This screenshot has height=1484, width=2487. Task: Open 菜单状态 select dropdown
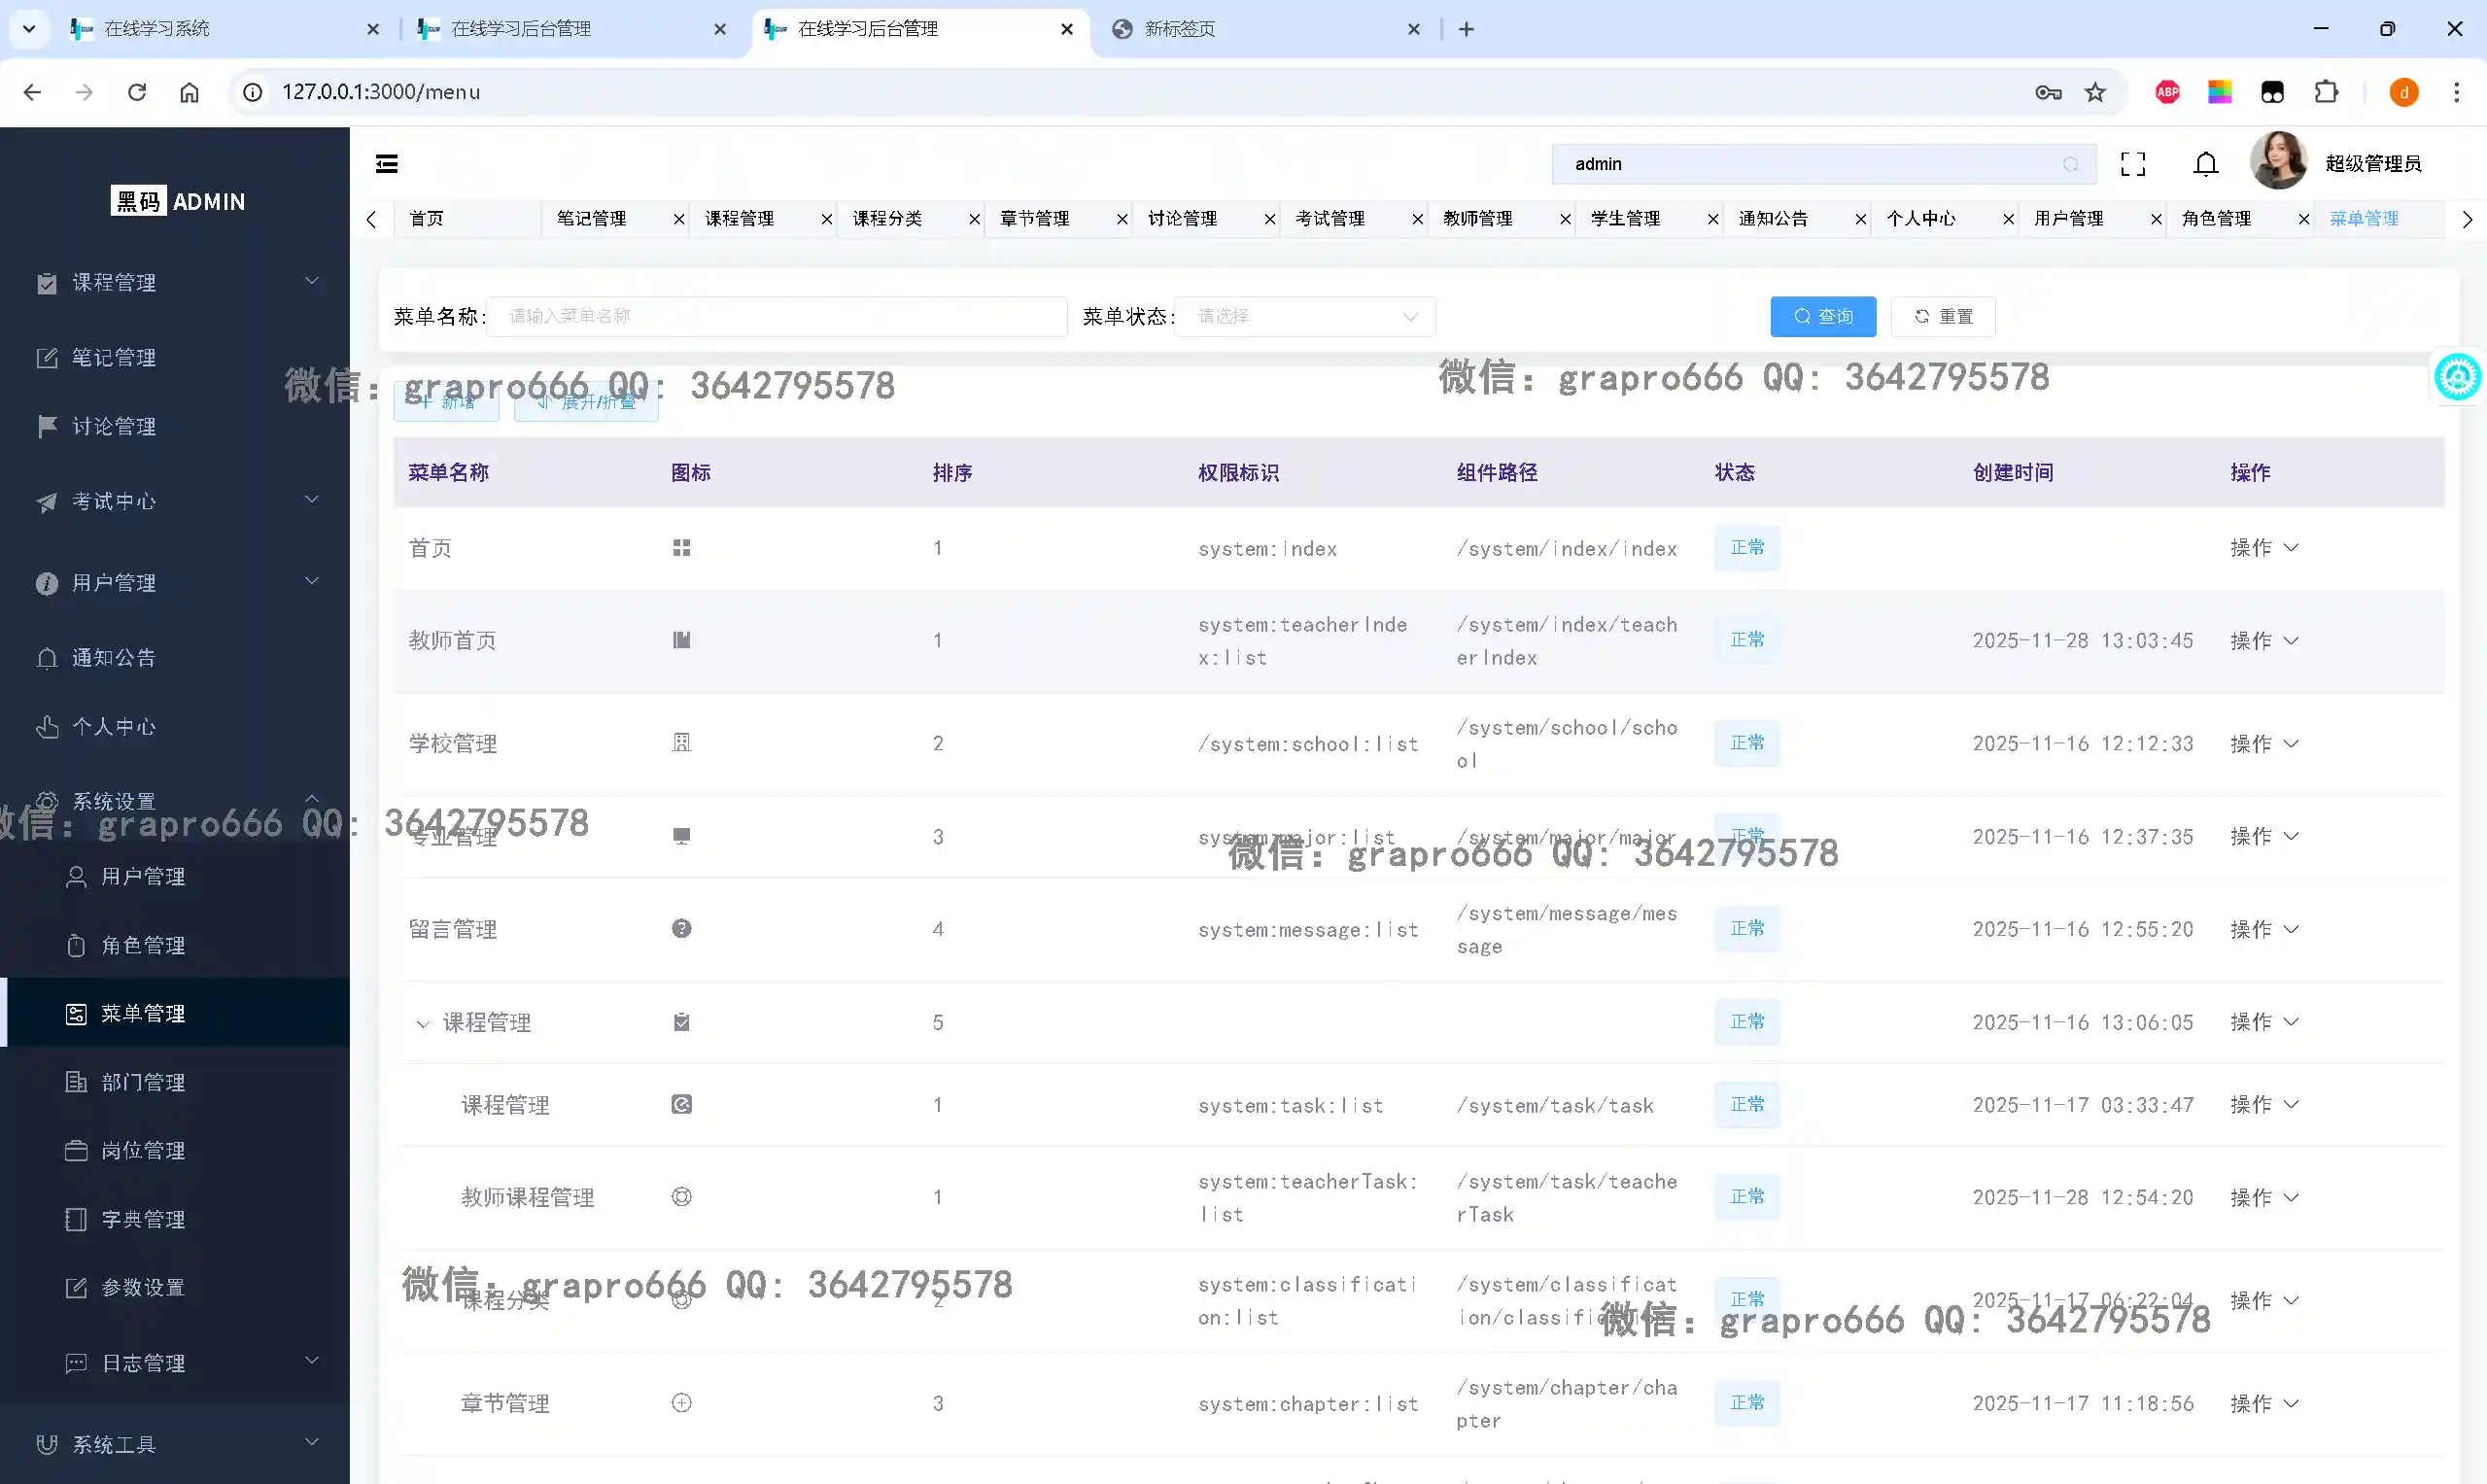(x=1305, y=316)
